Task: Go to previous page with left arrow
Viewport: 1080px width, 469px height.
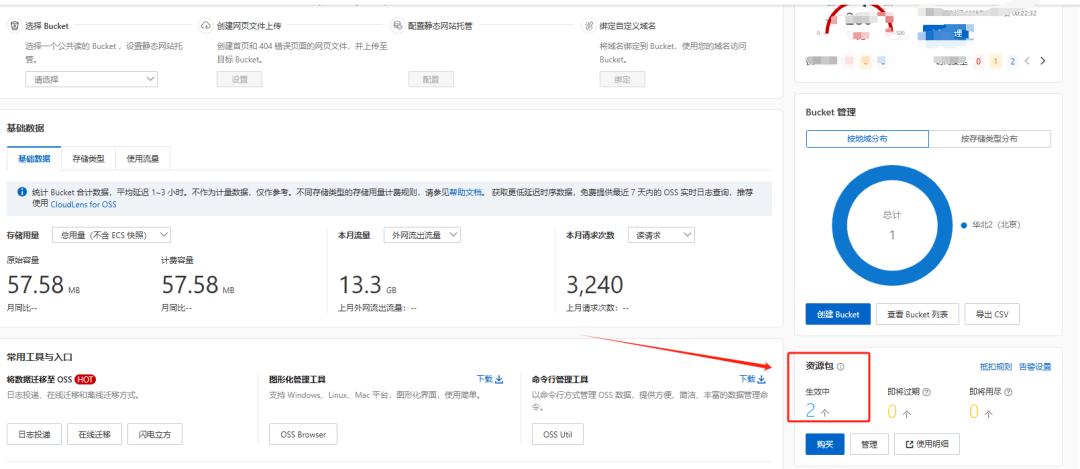Action: tap(1027, 61)
